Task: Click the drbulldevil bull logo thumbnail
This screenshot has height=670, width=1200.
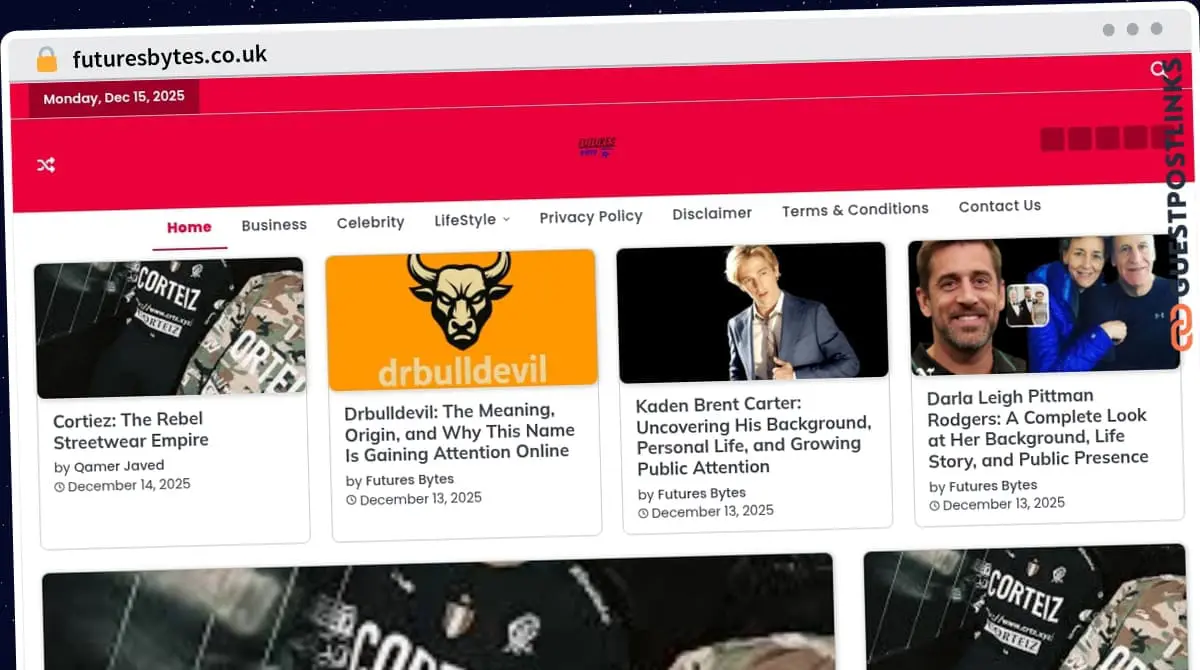Action: tap(461, 319)
